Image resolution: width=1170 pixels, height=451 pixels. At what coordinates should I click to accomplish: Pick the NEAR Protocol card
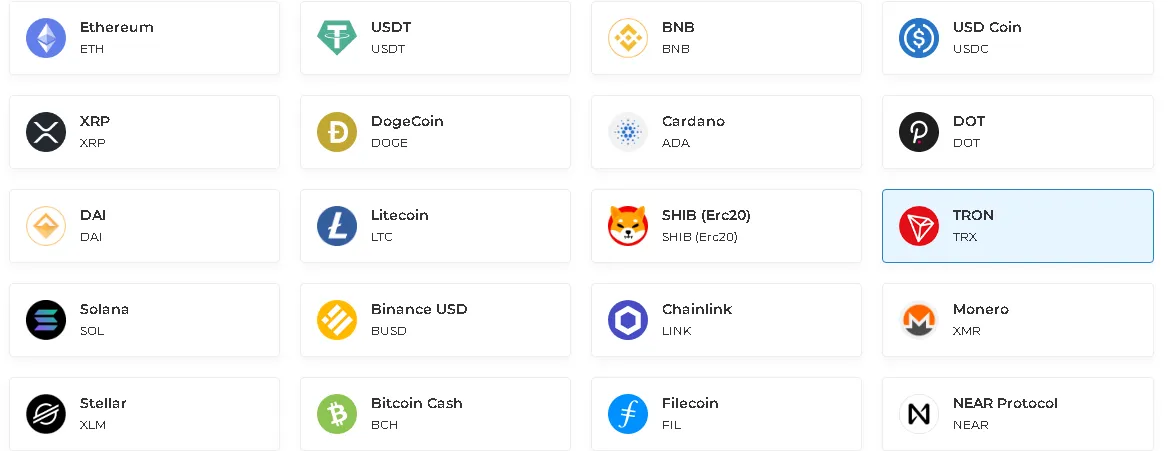tap(1018, 414)
